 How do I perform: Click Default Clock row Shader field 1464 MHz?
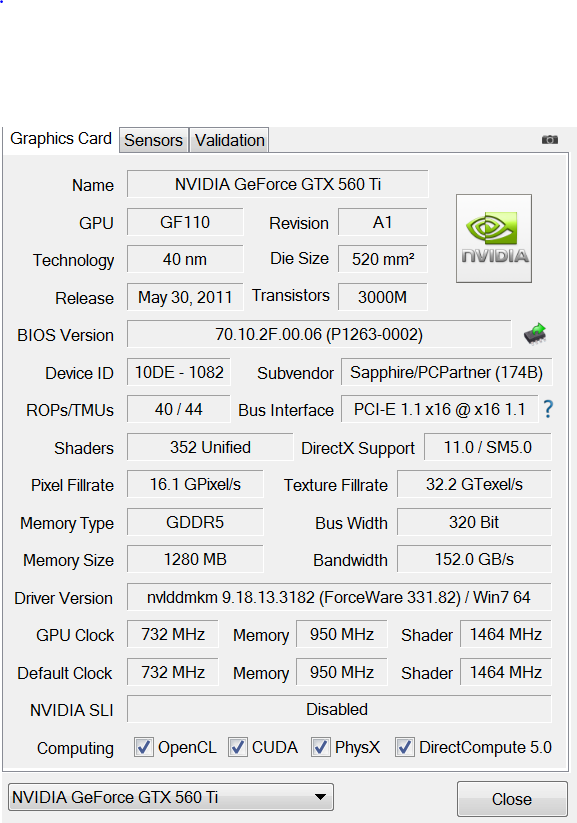506,672
